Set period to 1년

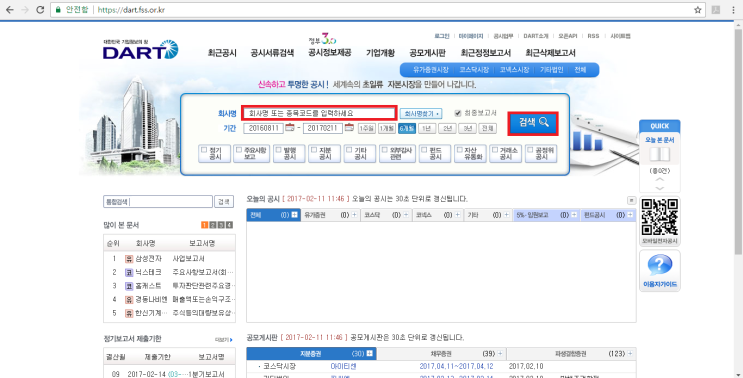click(x=426, y=128)
